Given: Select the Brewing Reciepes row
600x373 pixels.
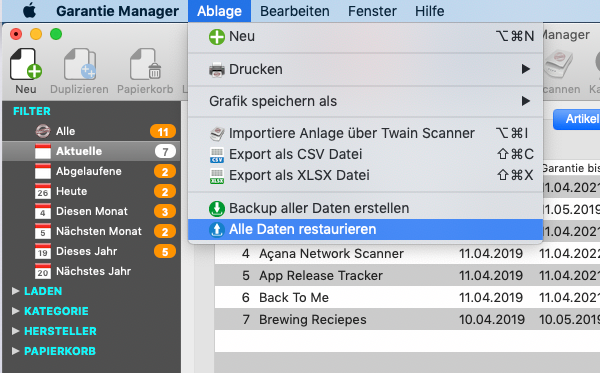Looking at the screenshot, I should coord(407,319).
